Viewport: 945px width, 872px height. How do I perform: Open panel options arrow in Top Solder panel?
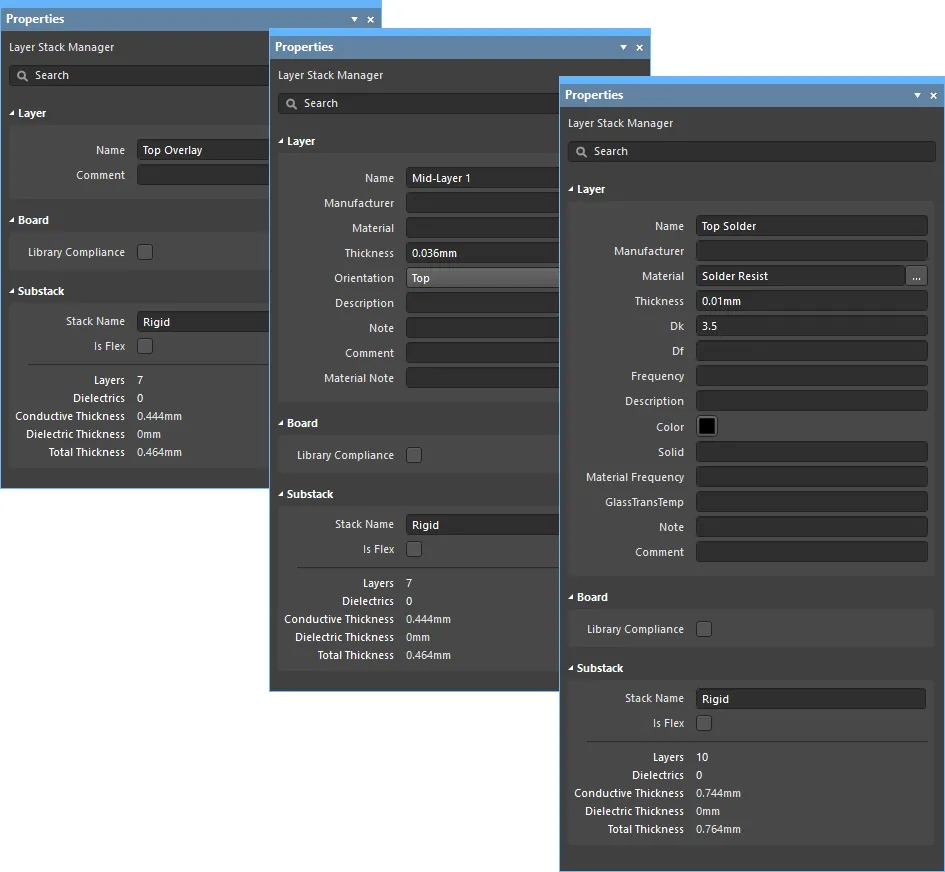(917, 95)
